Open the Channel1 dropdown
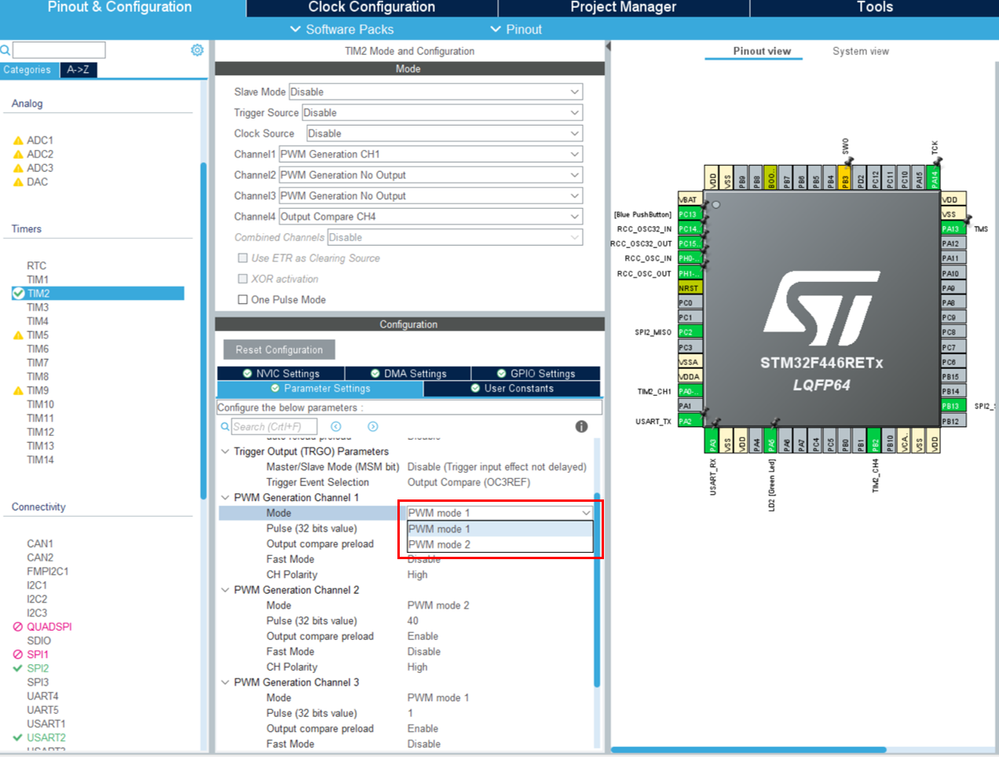 (x=431, y=154)
